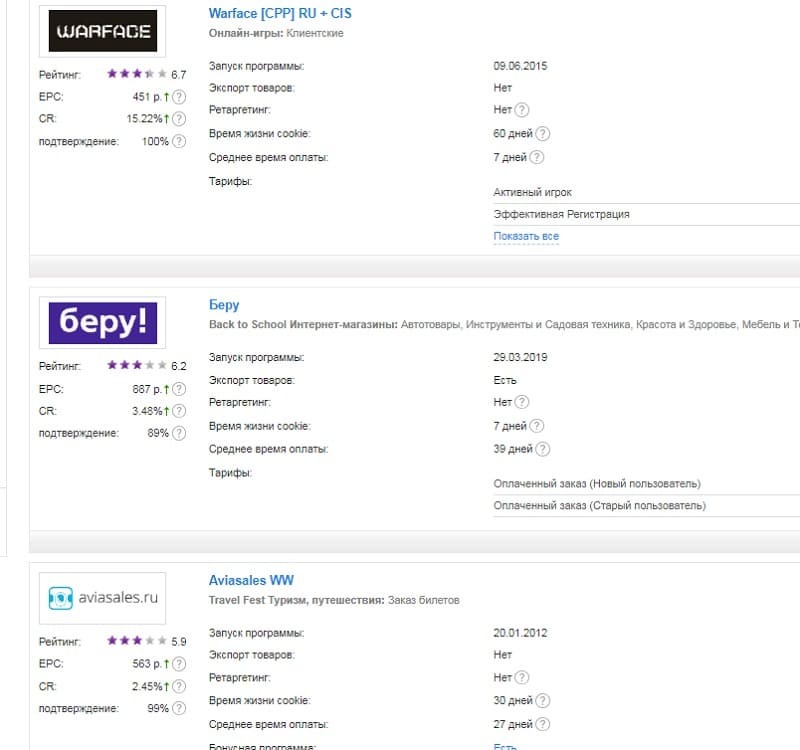Click the Warface logo thumbnail
Image resolution: width=800 pixels, height=750 pixels.
tap(102, 31)
